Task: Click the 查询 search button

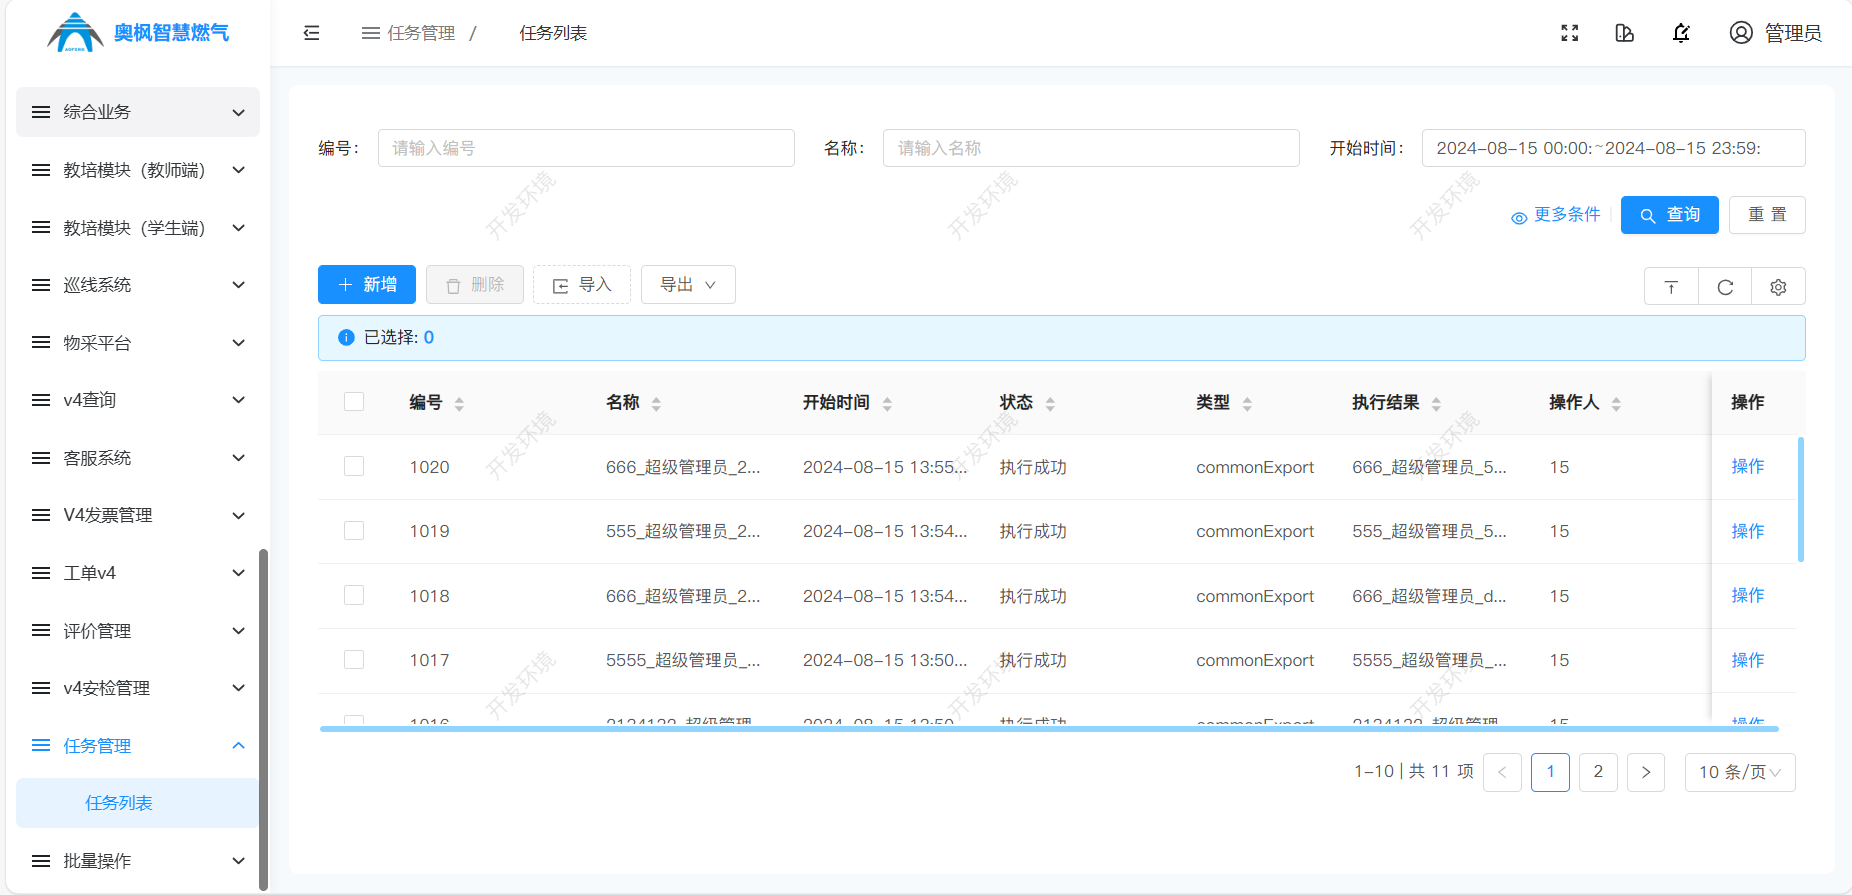Action: point(1670,215)
